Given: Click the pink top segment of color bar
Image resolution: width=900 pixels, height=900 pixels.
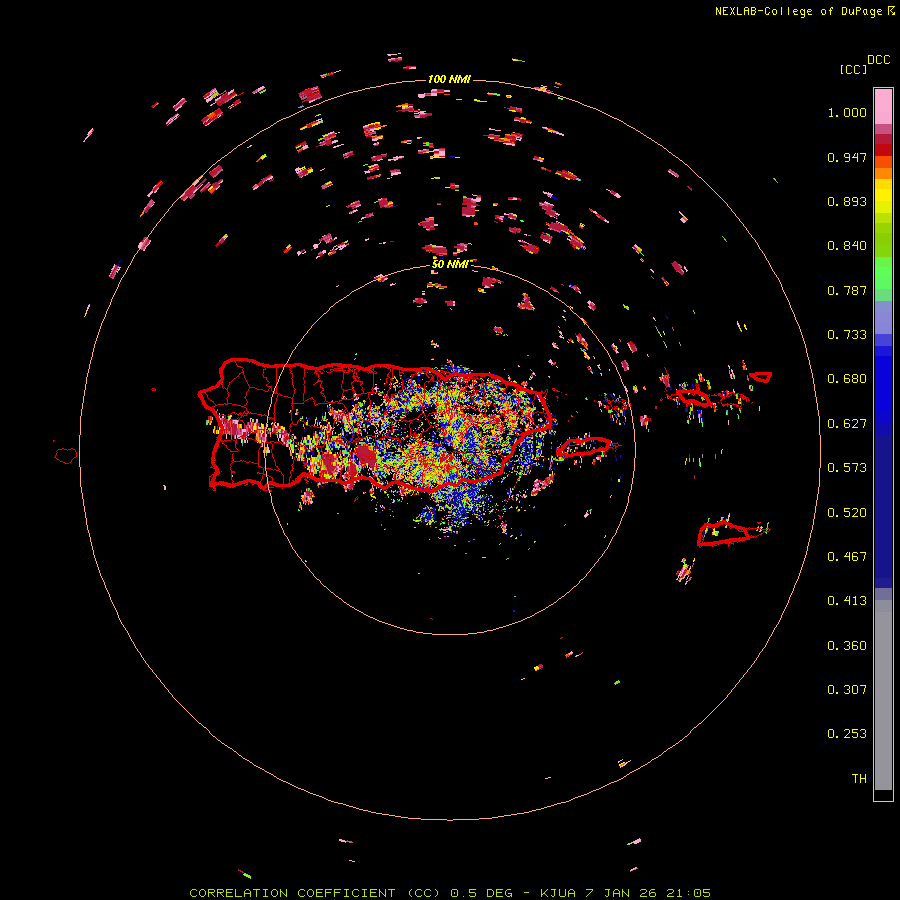Looking at the screenshot, I should (883, 107).
